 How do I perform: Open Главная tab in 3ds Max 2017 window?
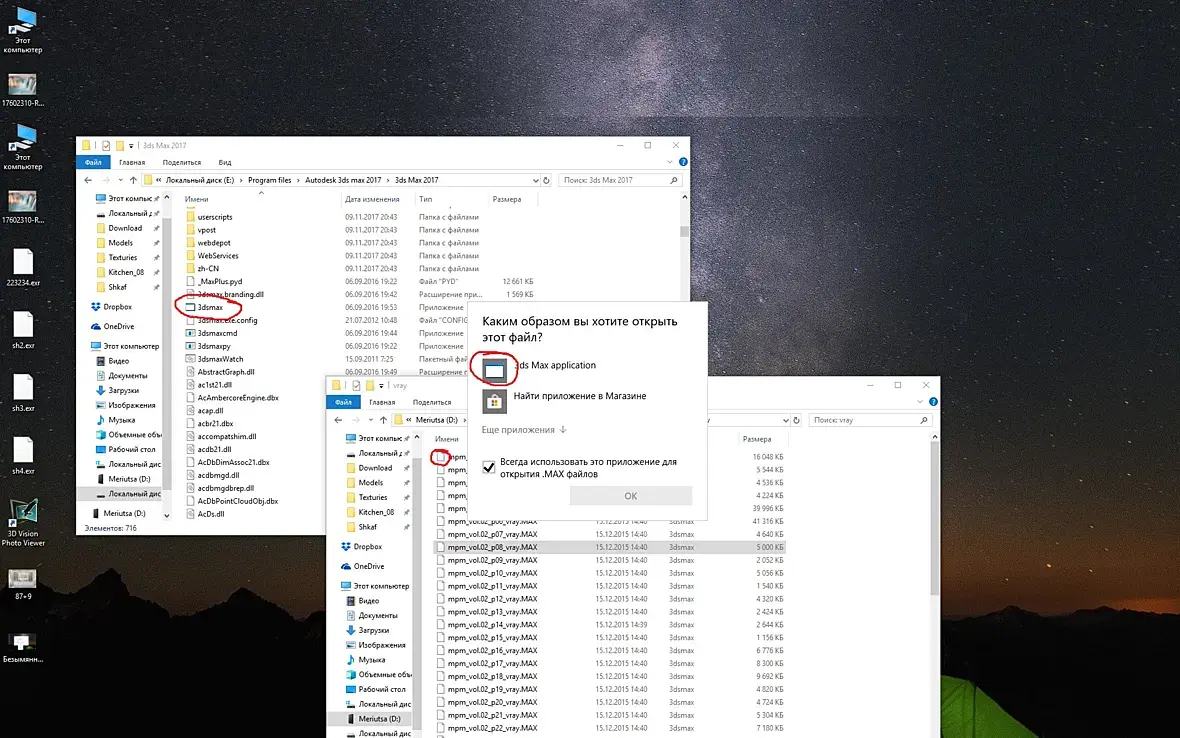pos(132,162)
